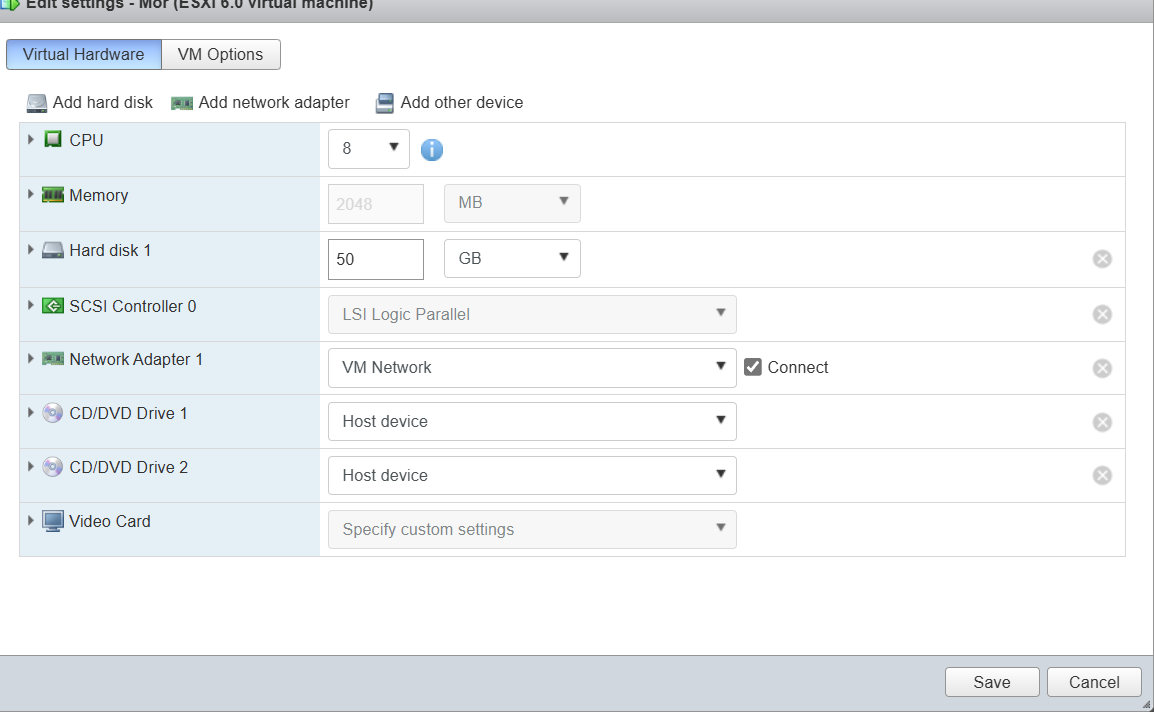
Task: Click the CD/DVD Drive 1 label text
Action: click(x=129, y=413)
